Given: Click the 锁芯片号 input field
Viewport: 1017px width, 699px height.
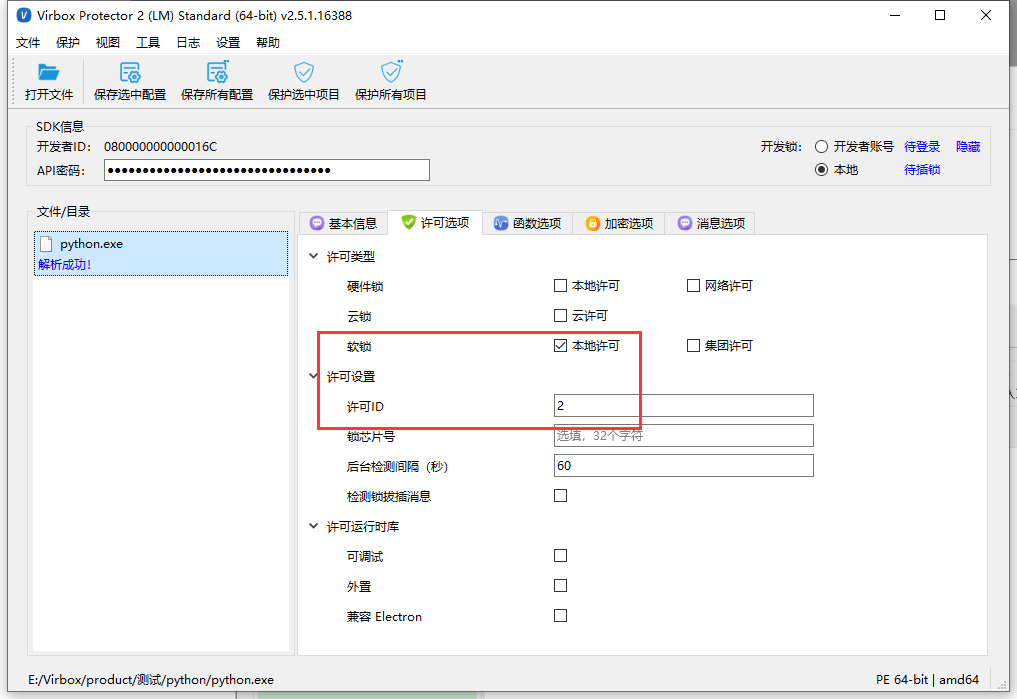Looking at the screenshot, I should tap(684, 436).
